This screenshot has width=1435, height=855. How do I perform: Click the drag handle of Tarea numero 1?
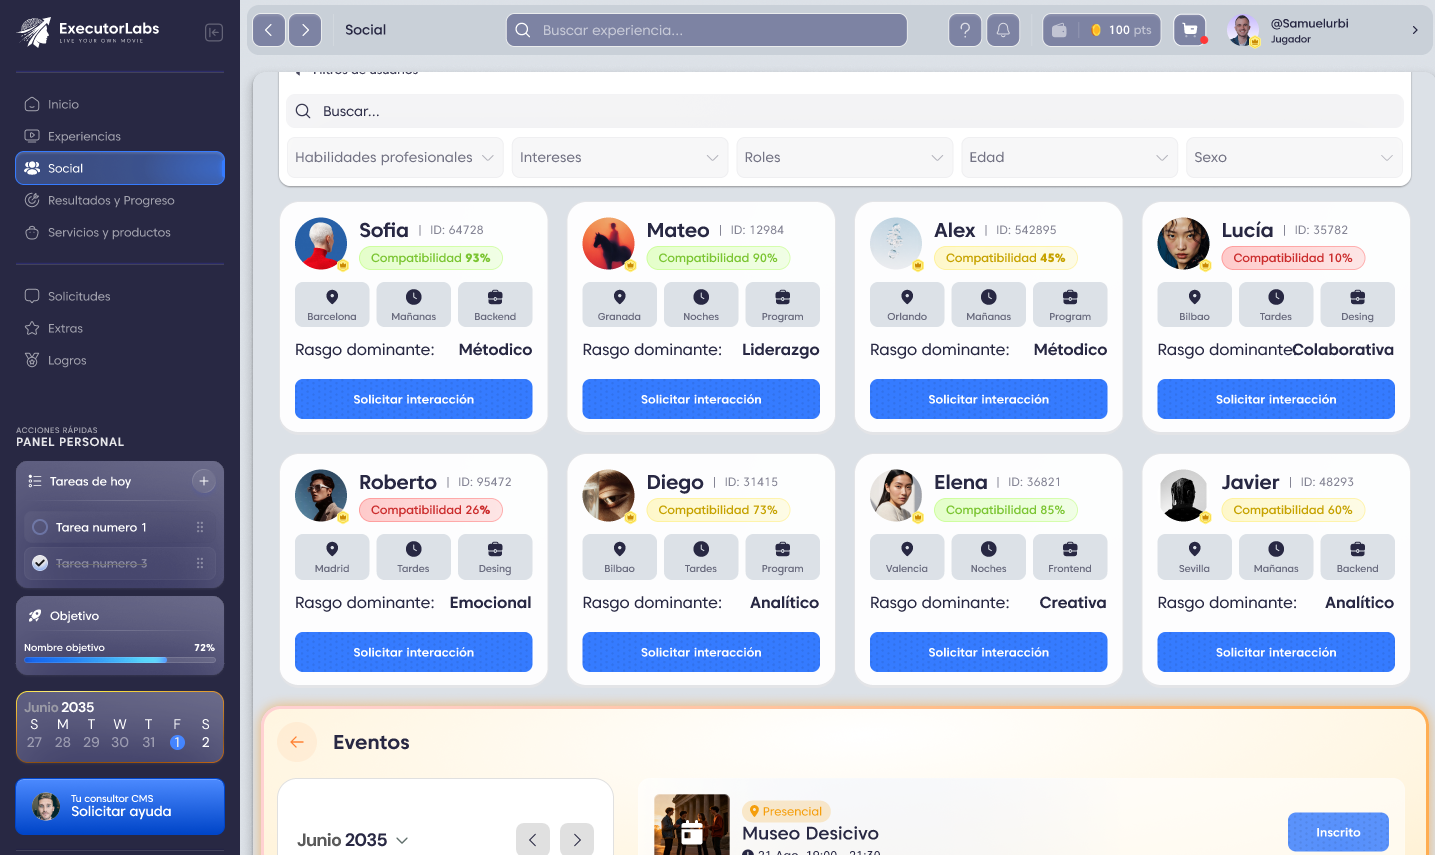(x=200, y=527)
